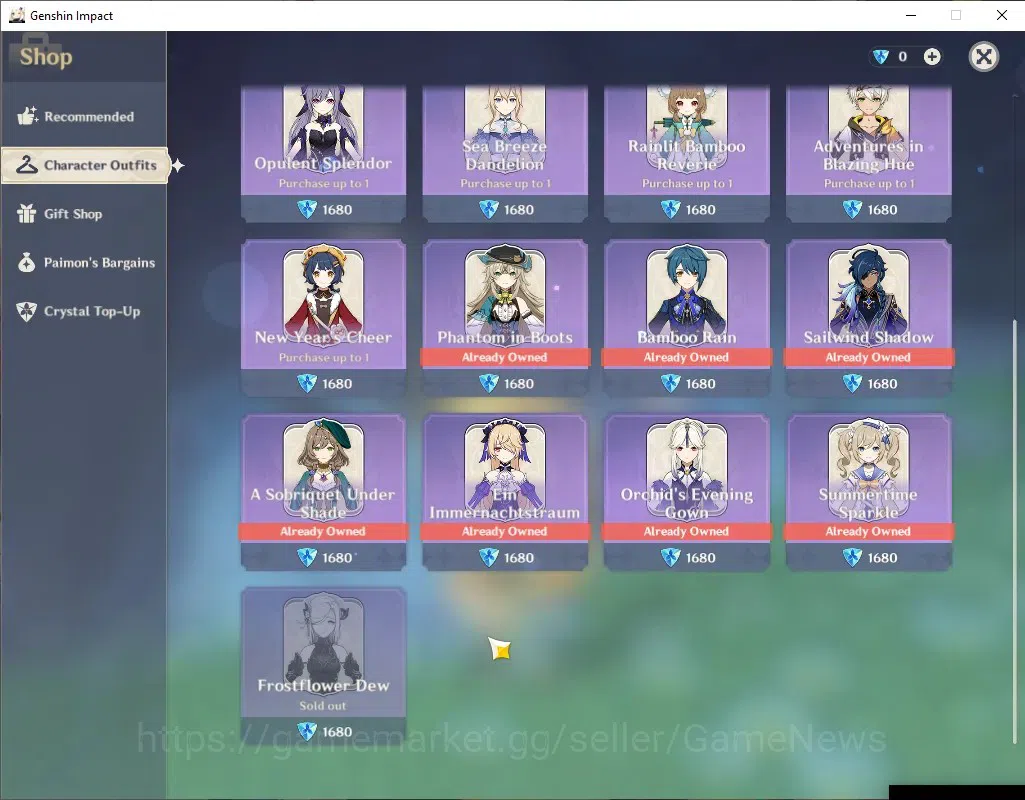
Task: Click the Genshin Impact title bar app icon
Action: [x=16, y=15]
